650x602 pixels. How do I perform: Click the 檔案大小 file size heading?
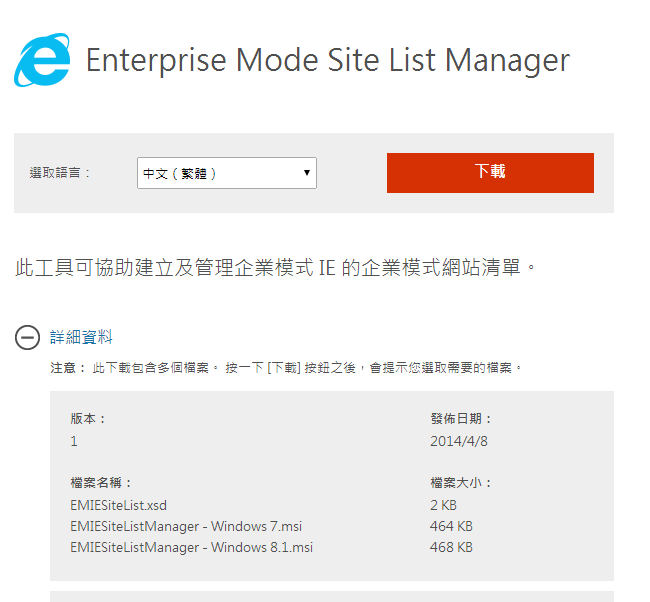461,483
